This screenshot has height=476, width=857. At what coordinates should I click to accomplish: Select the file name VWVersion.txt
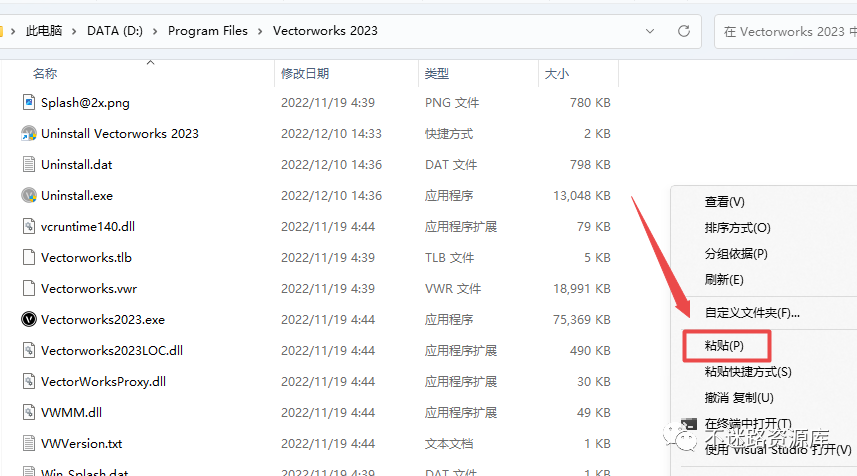[81, 444]
